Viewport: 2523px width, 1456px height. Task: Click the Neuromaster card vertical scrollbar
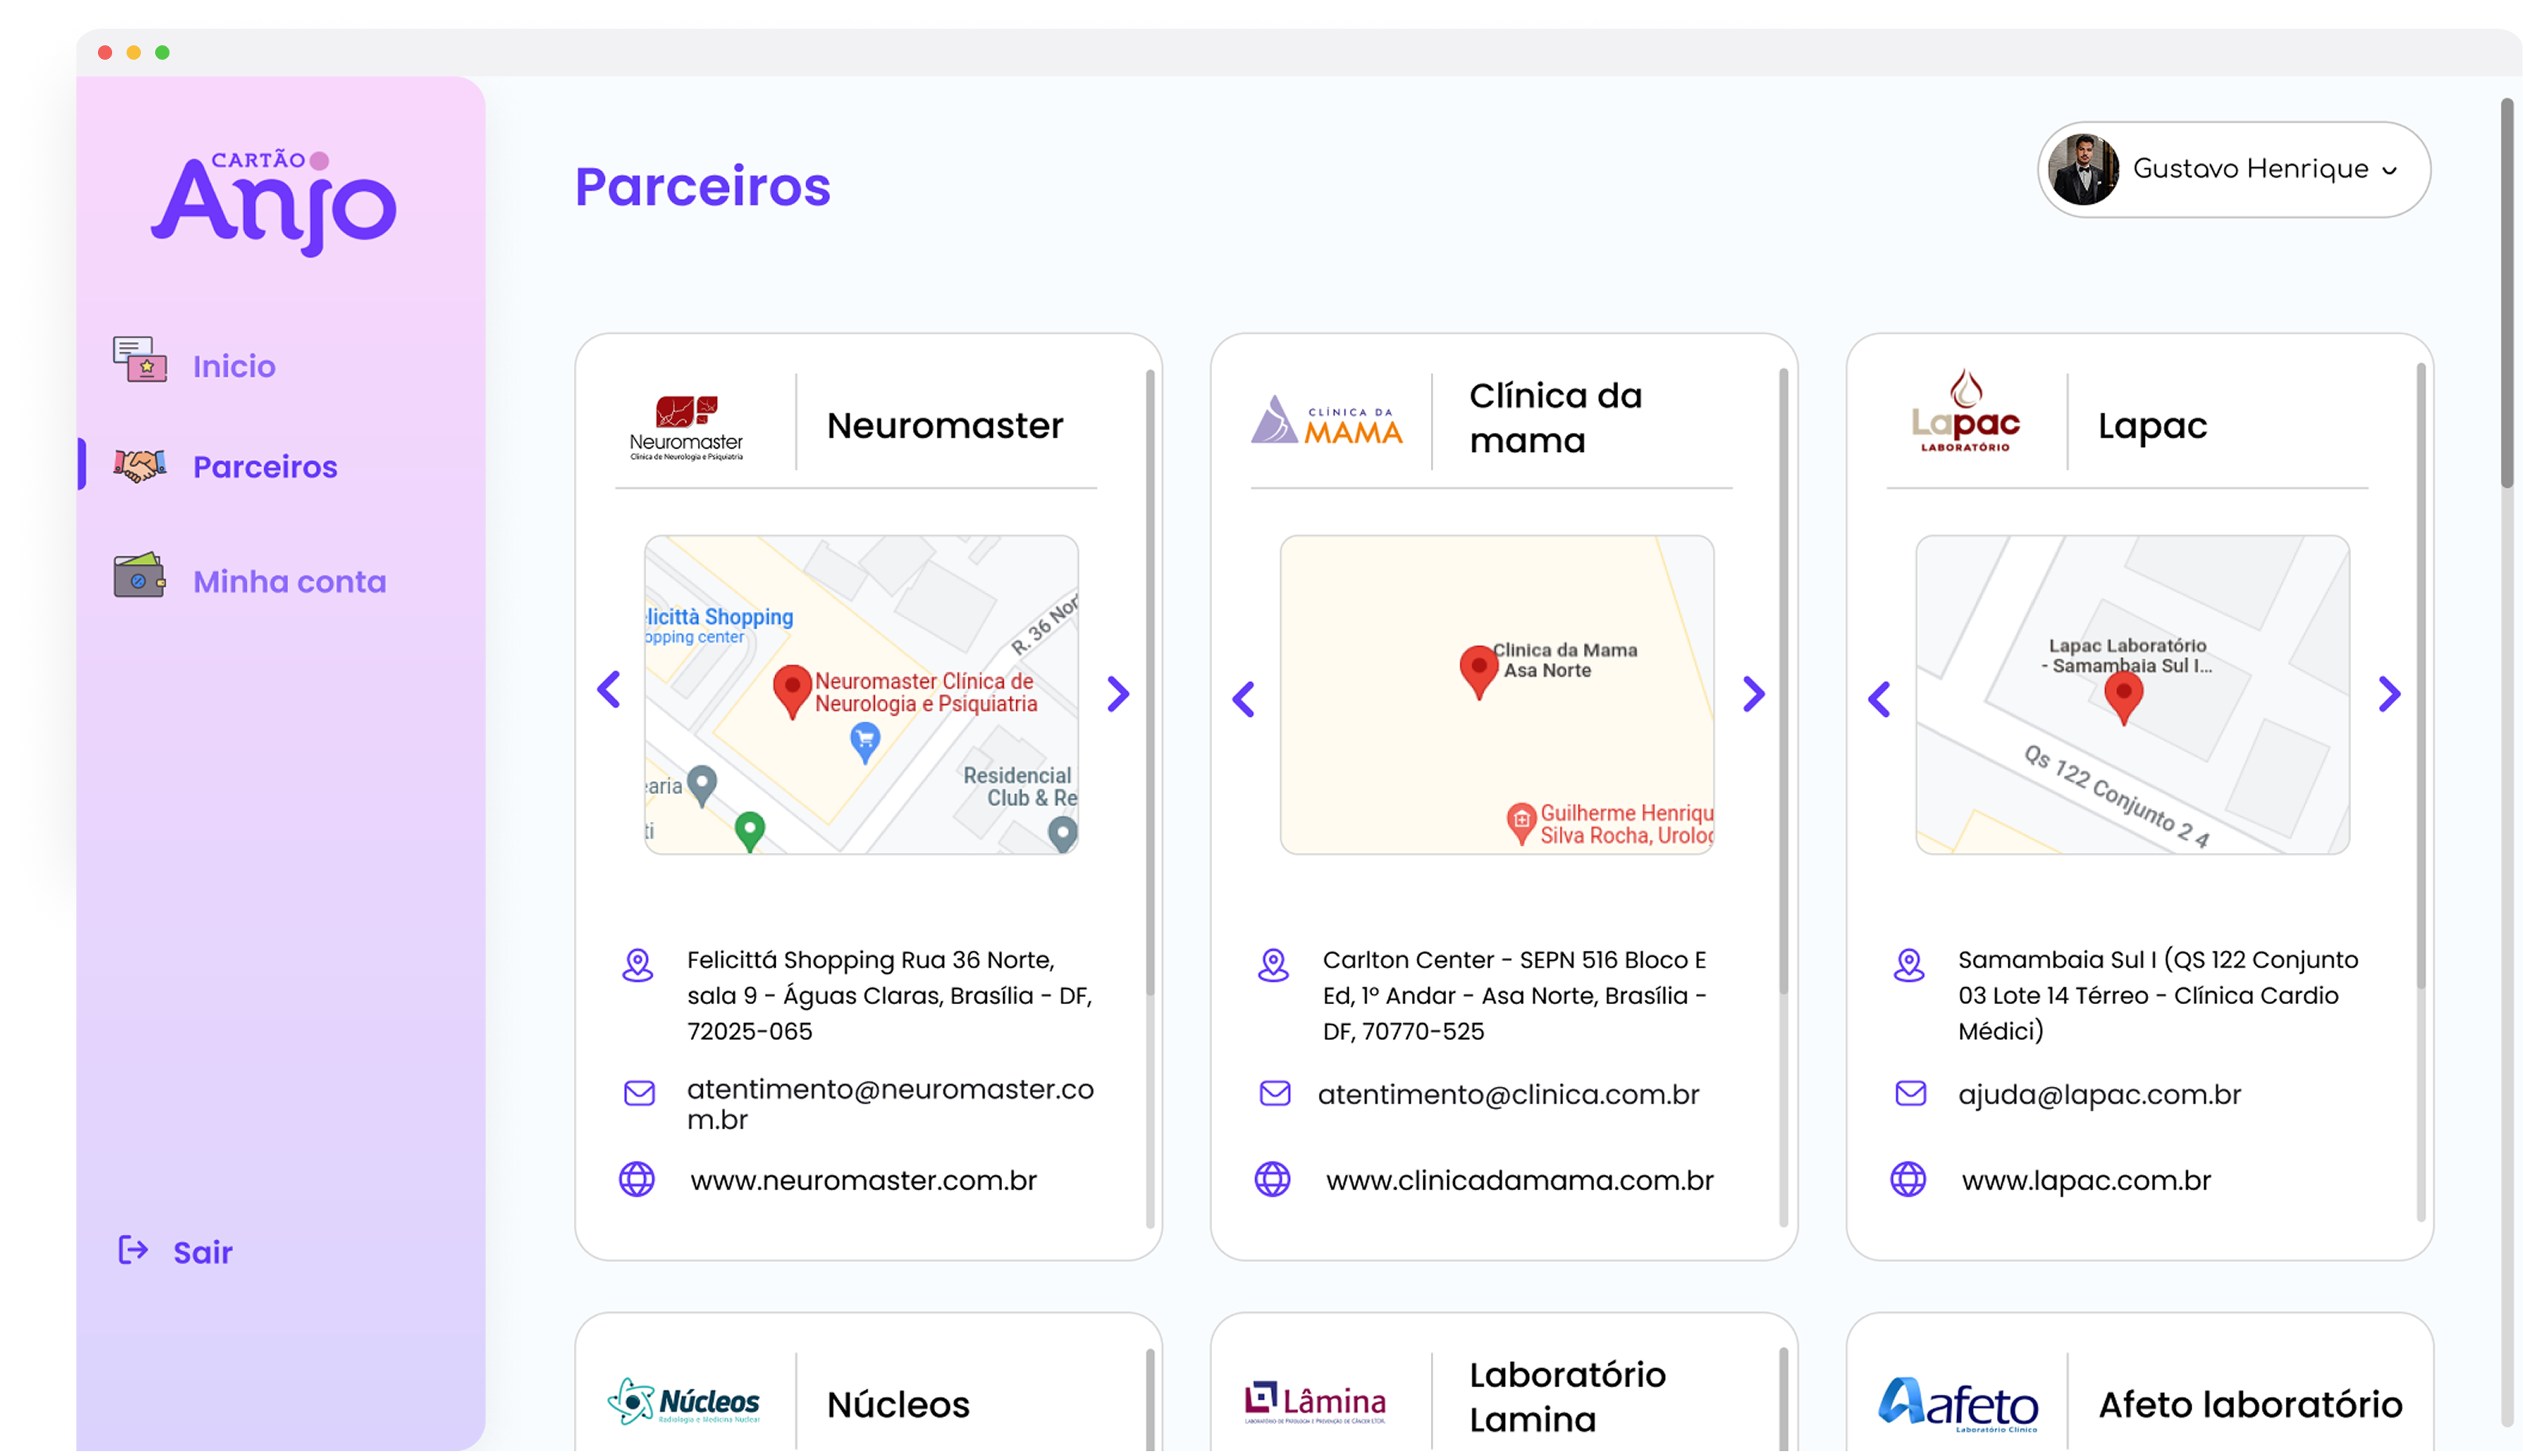point(1150,680)
